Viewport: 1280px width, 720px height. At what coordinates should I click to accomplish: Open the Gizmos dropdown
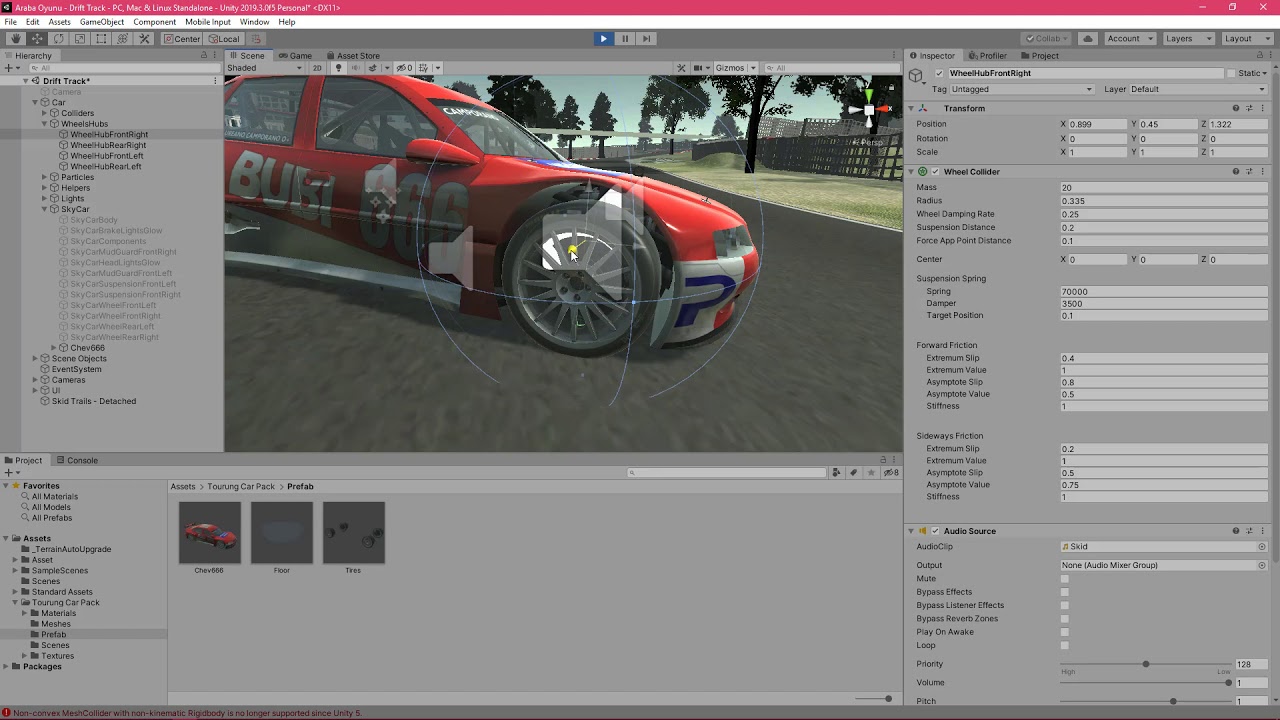click(x=734, y=68)
